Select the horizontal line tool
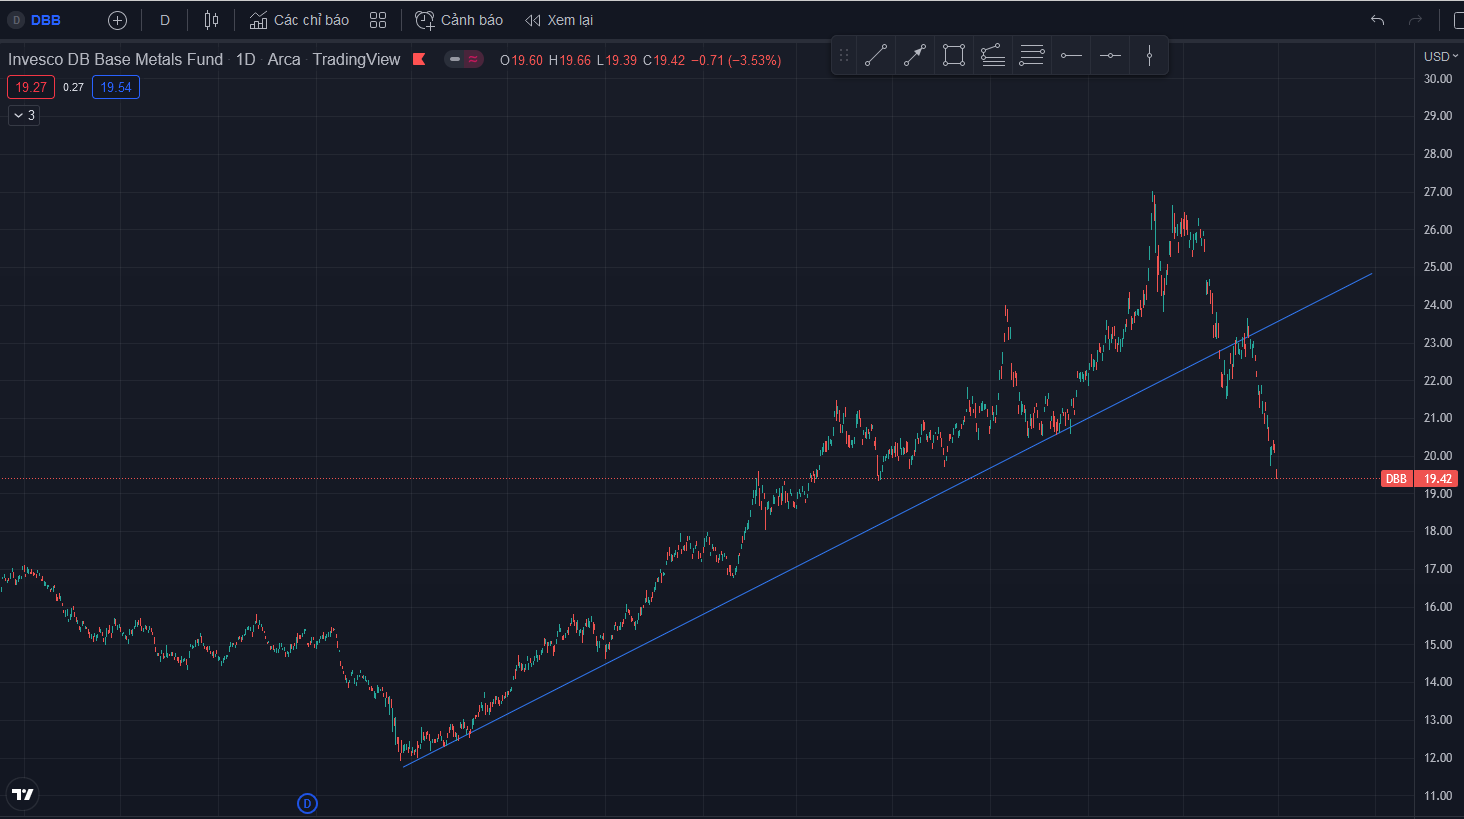The image size is (1464, 819). pos(1110,56)
